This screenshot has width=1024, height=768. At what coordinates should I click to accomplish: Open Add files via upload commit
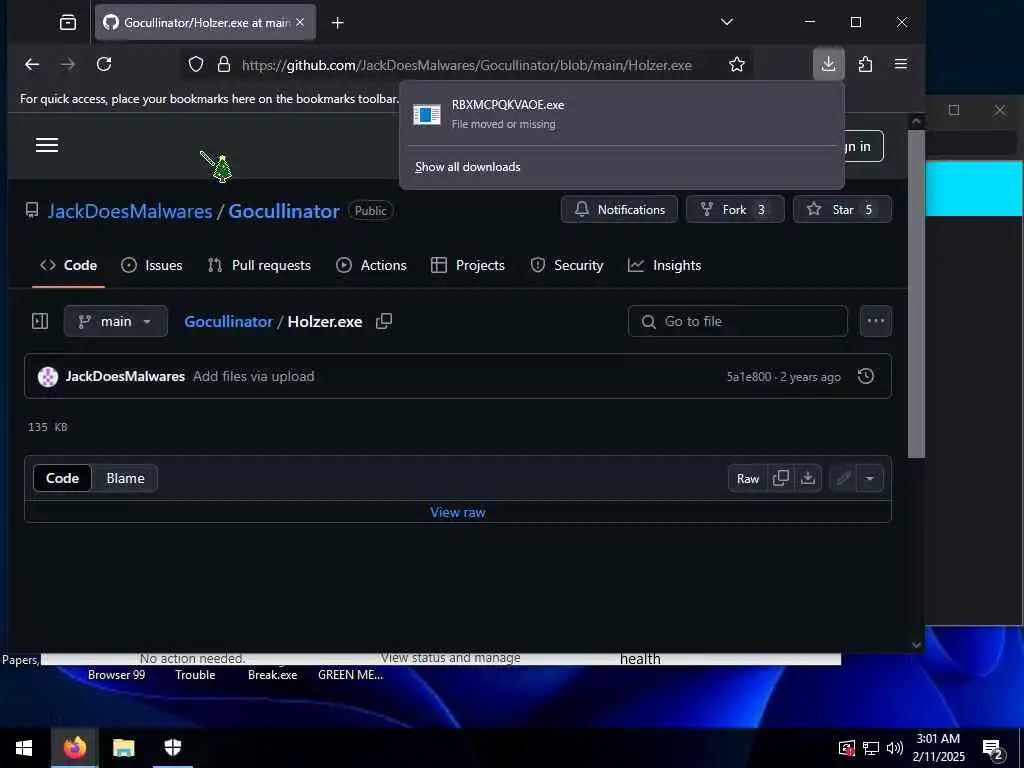point(253,377)
